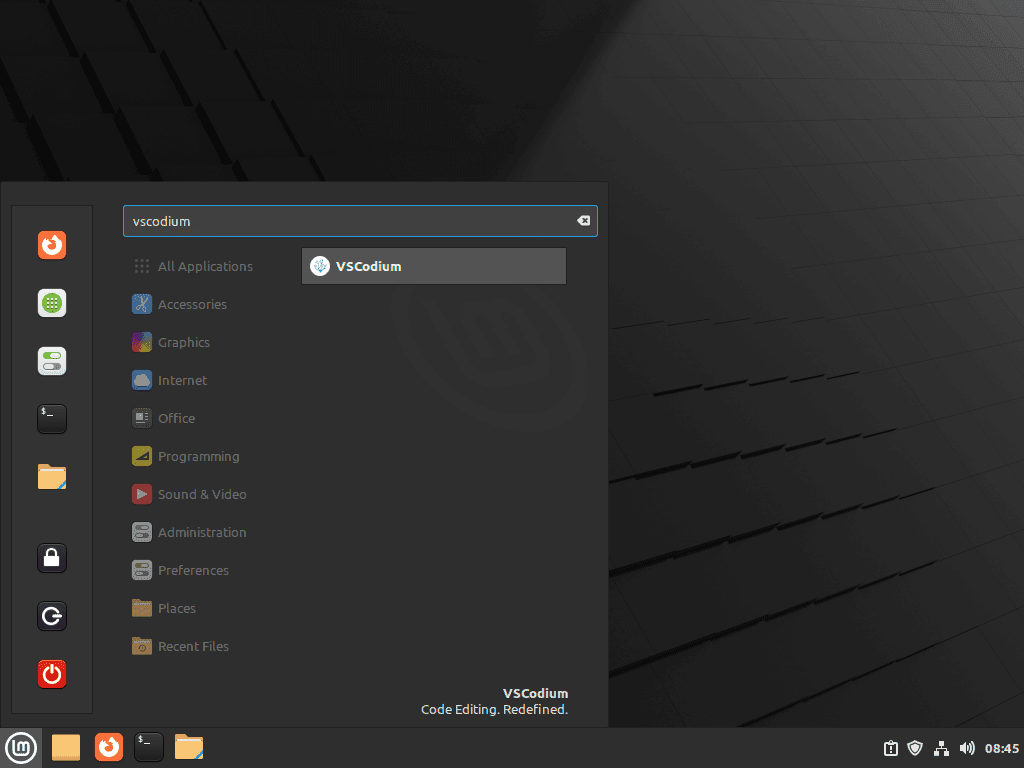This screenshot has height=768, width=1024.
Task: Open Terminal from the taskbar
Action: point(149,748)
